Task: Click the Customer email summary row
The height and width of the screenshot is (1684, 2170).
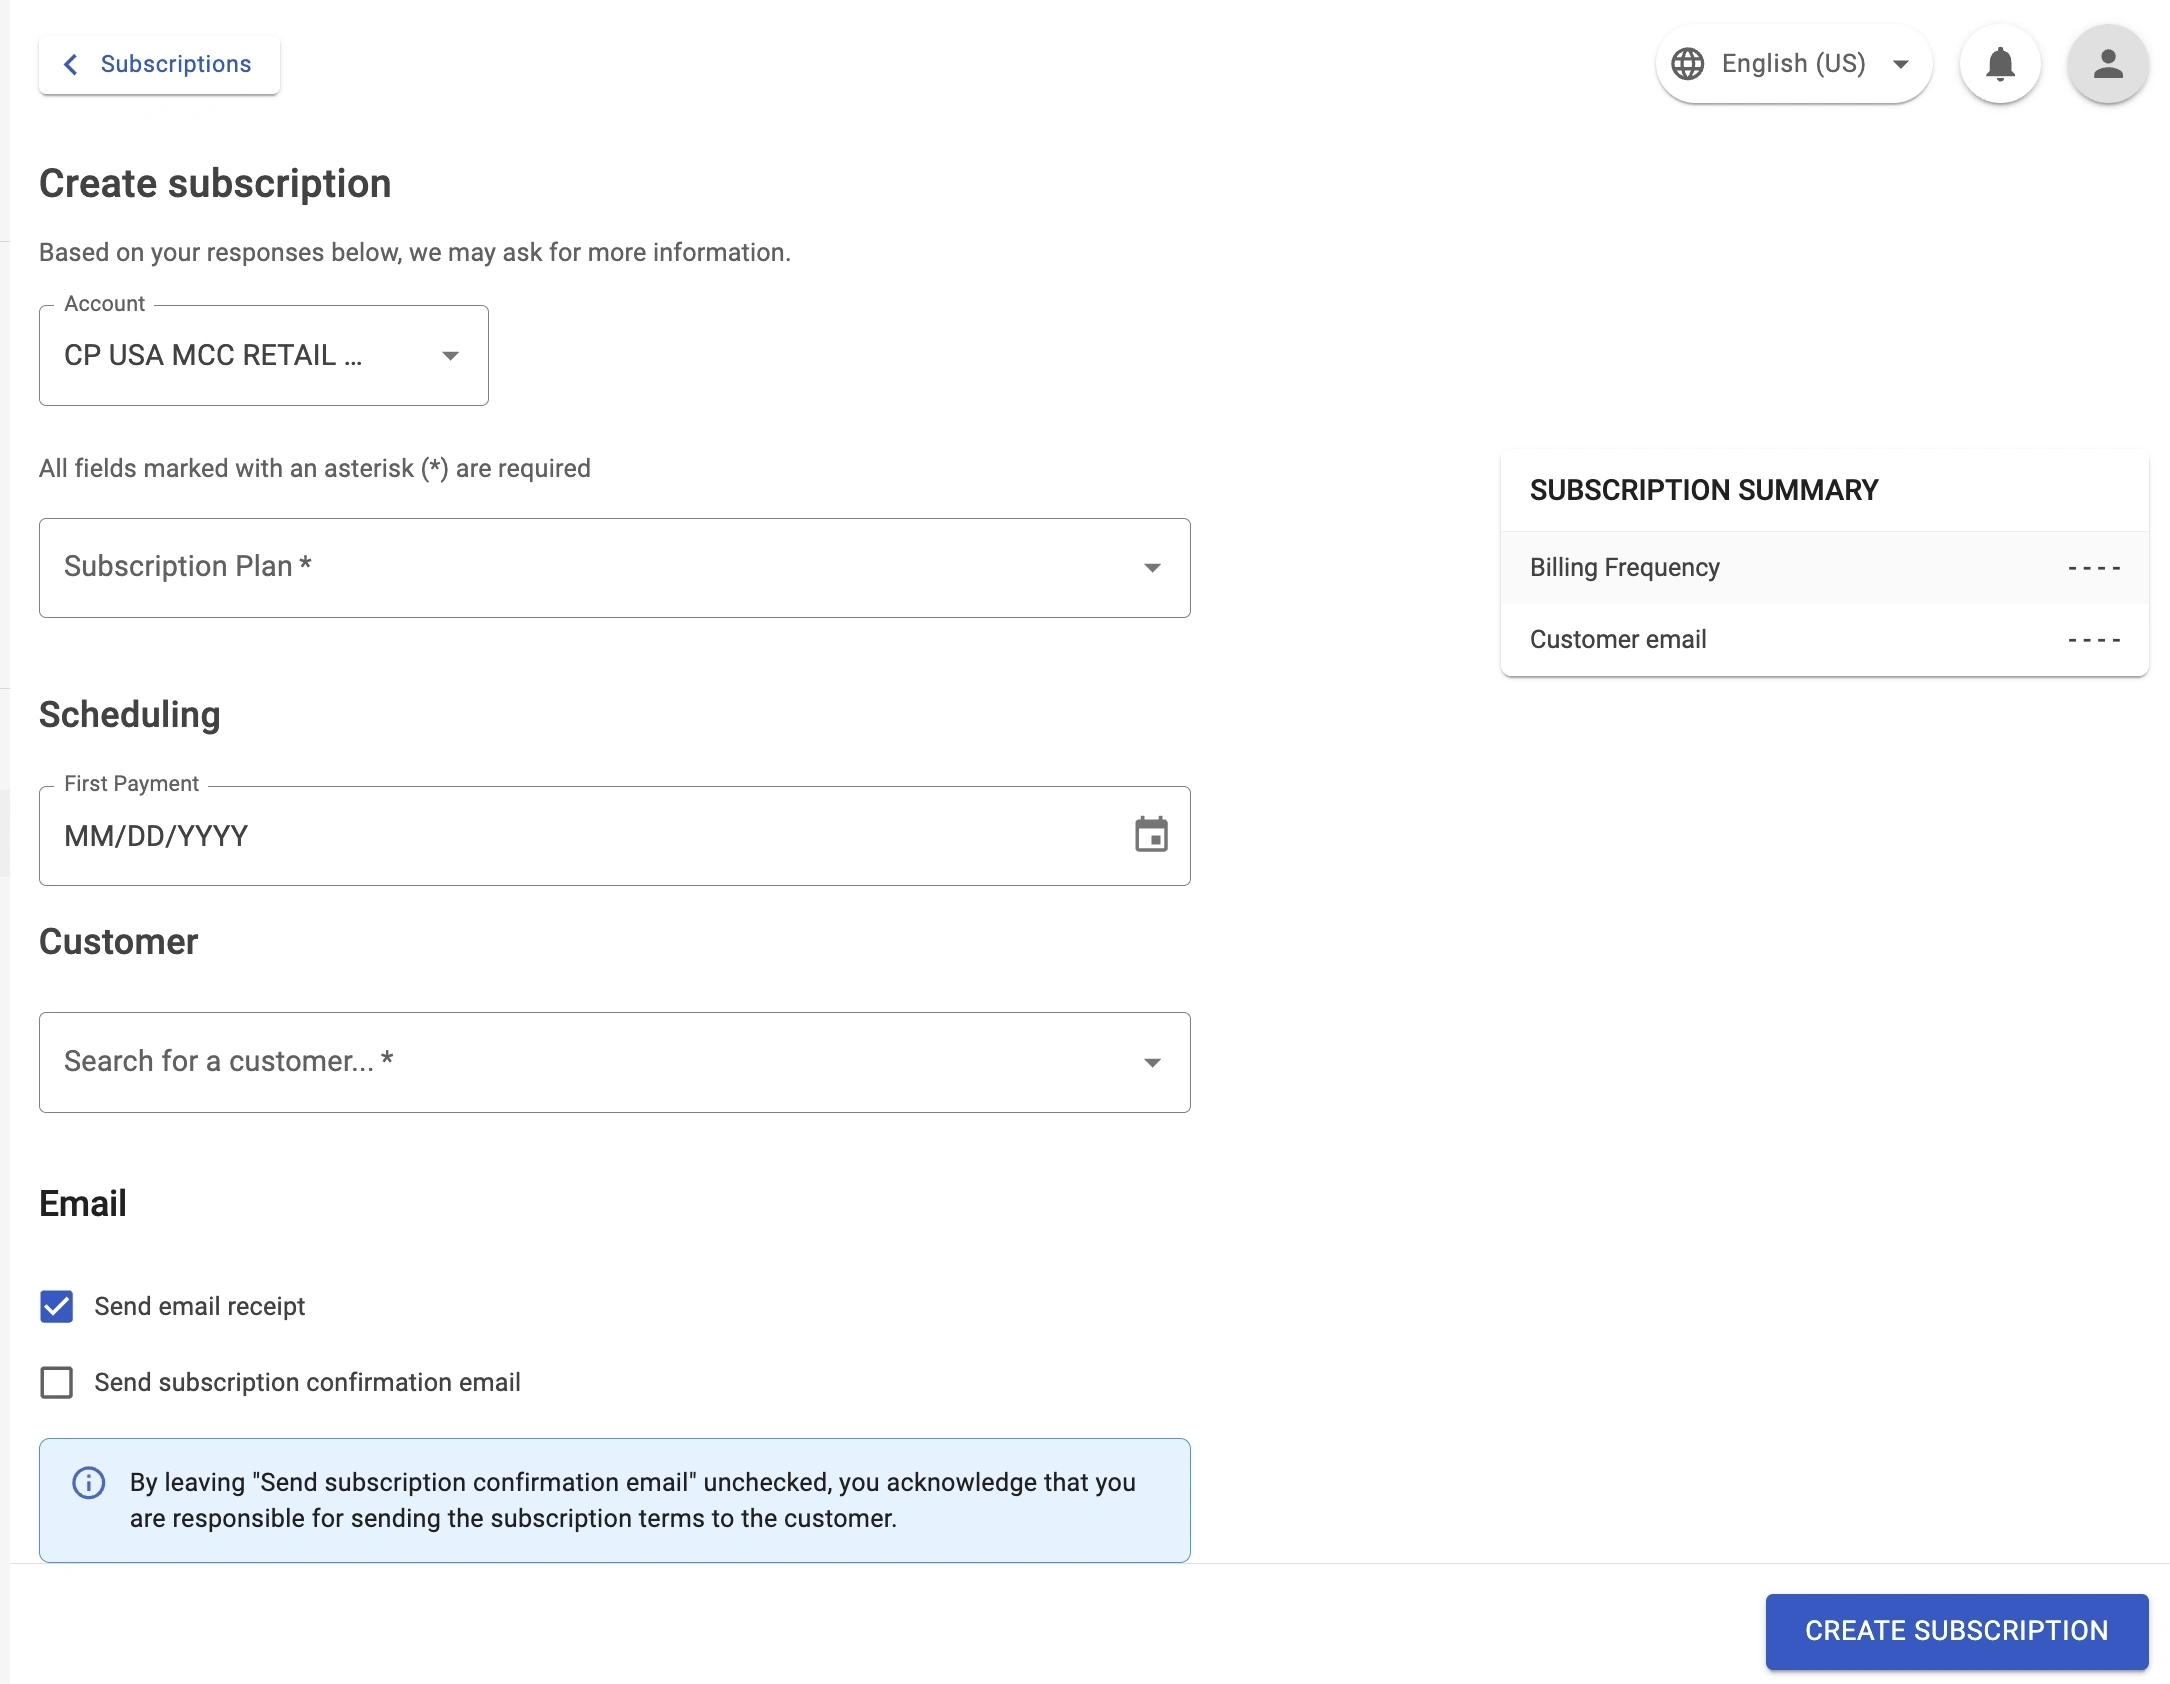Action: (1824, 640)
